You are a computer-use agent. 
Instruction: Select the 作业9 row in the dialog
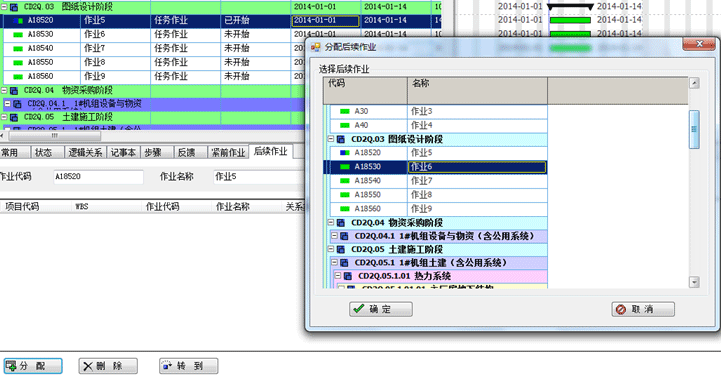coord(439,209)
